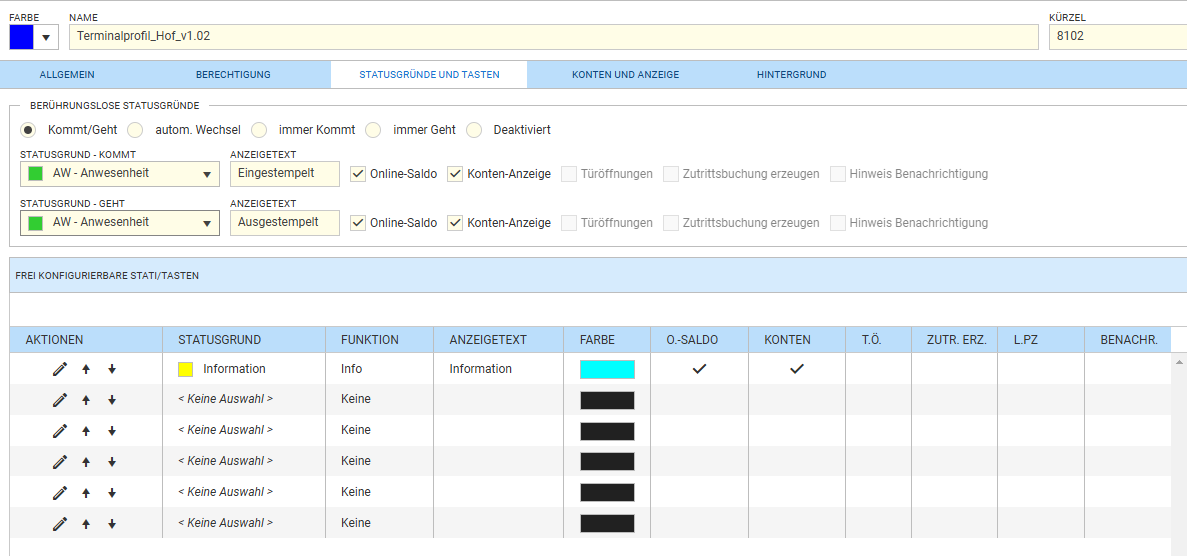This screenshot has height=556, width=1187.
Task: Click the black color swatch in the second table row
Action: (607, 400)
